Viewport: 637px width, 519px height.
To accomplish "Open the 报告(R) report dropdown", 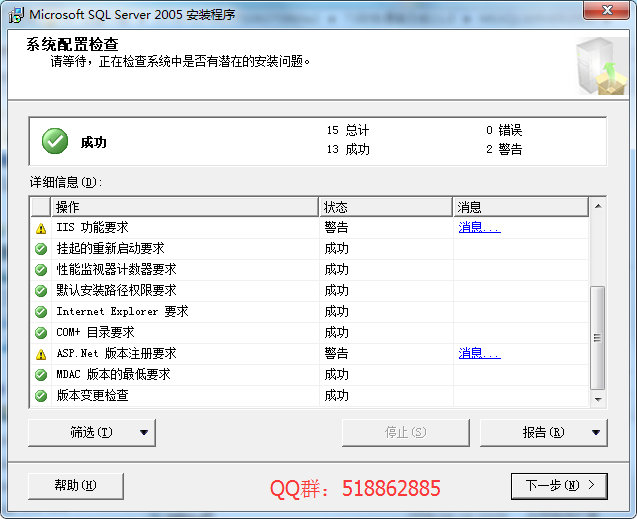I will pyautogui.click(x=544, y=433).
